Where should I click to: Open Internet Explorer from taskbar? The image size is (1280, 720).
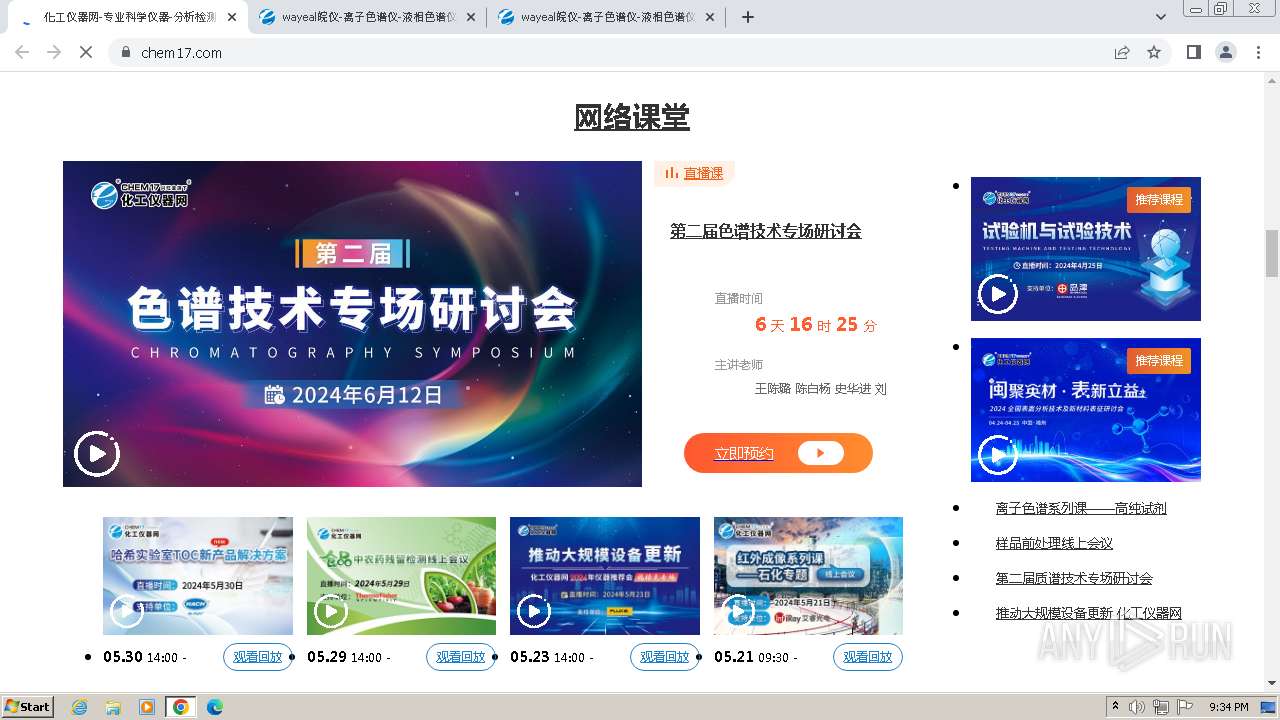coord(80,707)
